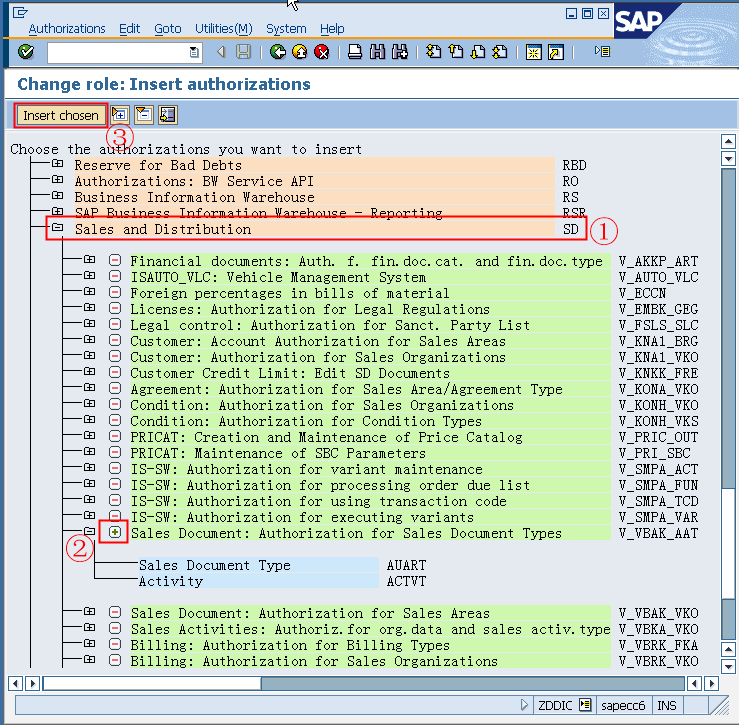Expand IS-SW variant maintenance node
This screenshot has height=725, width=739.
[x=90, y=468]
